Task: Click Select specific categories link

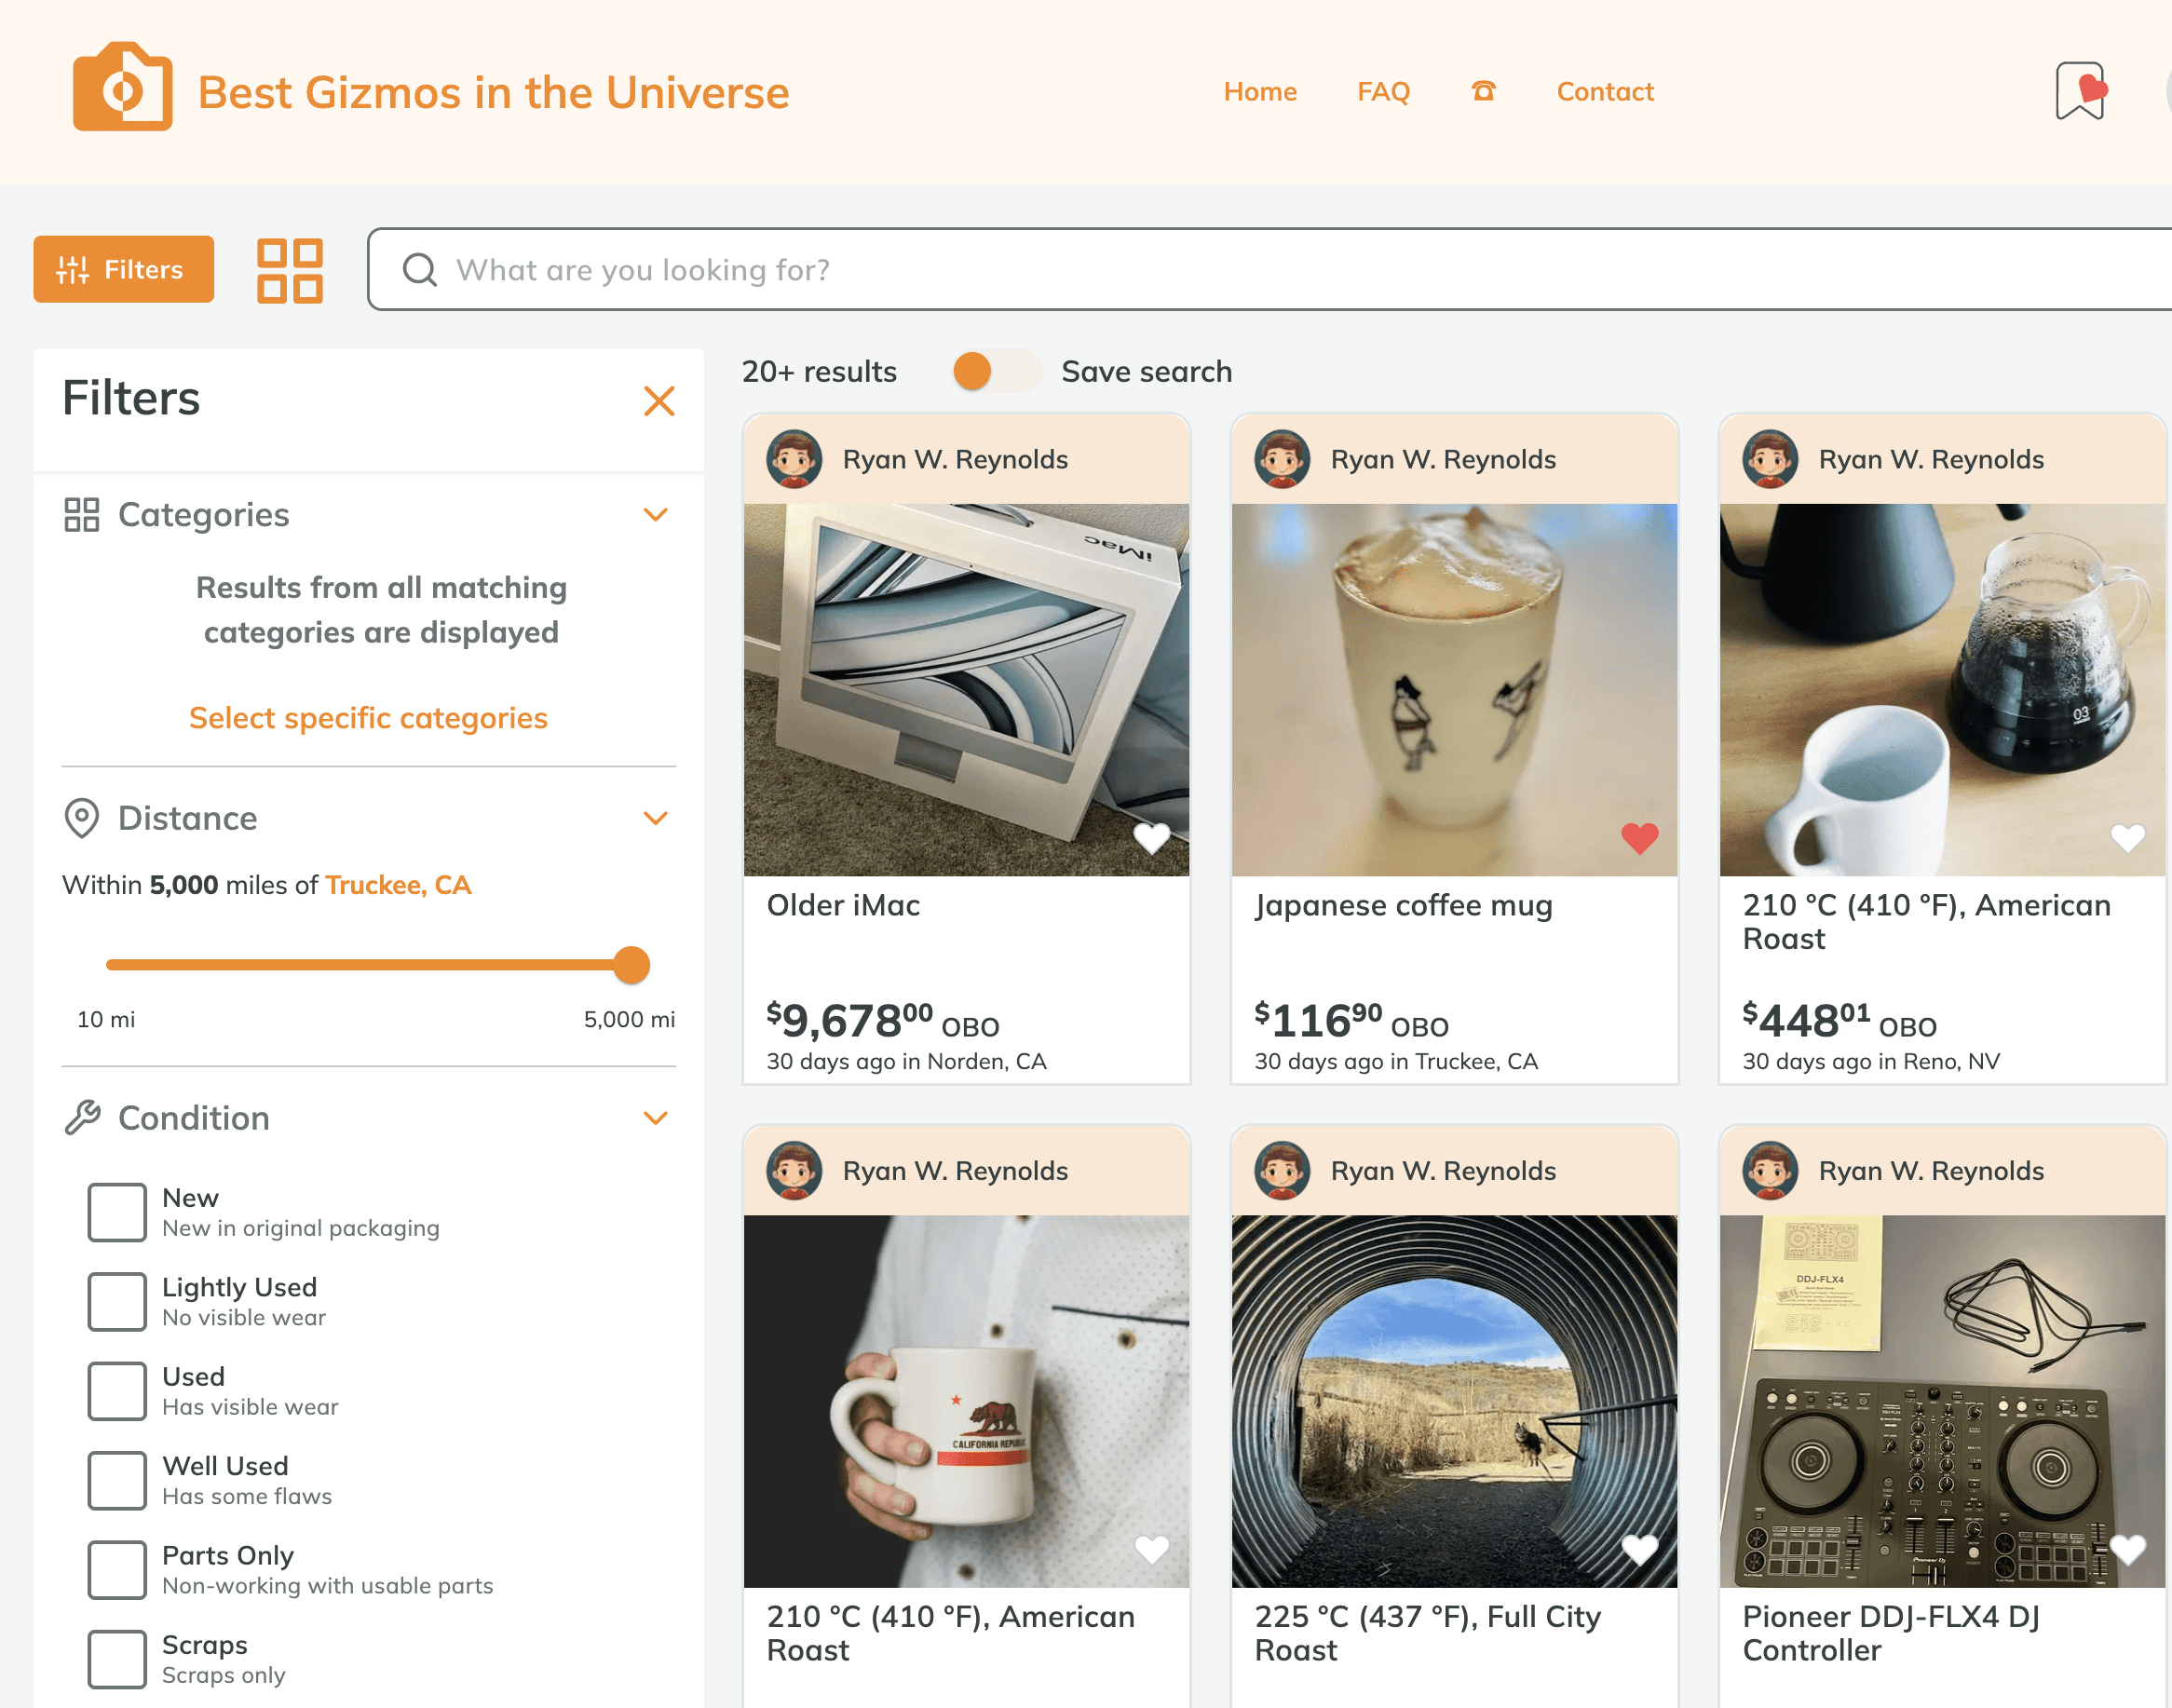Action: [368, 718]
